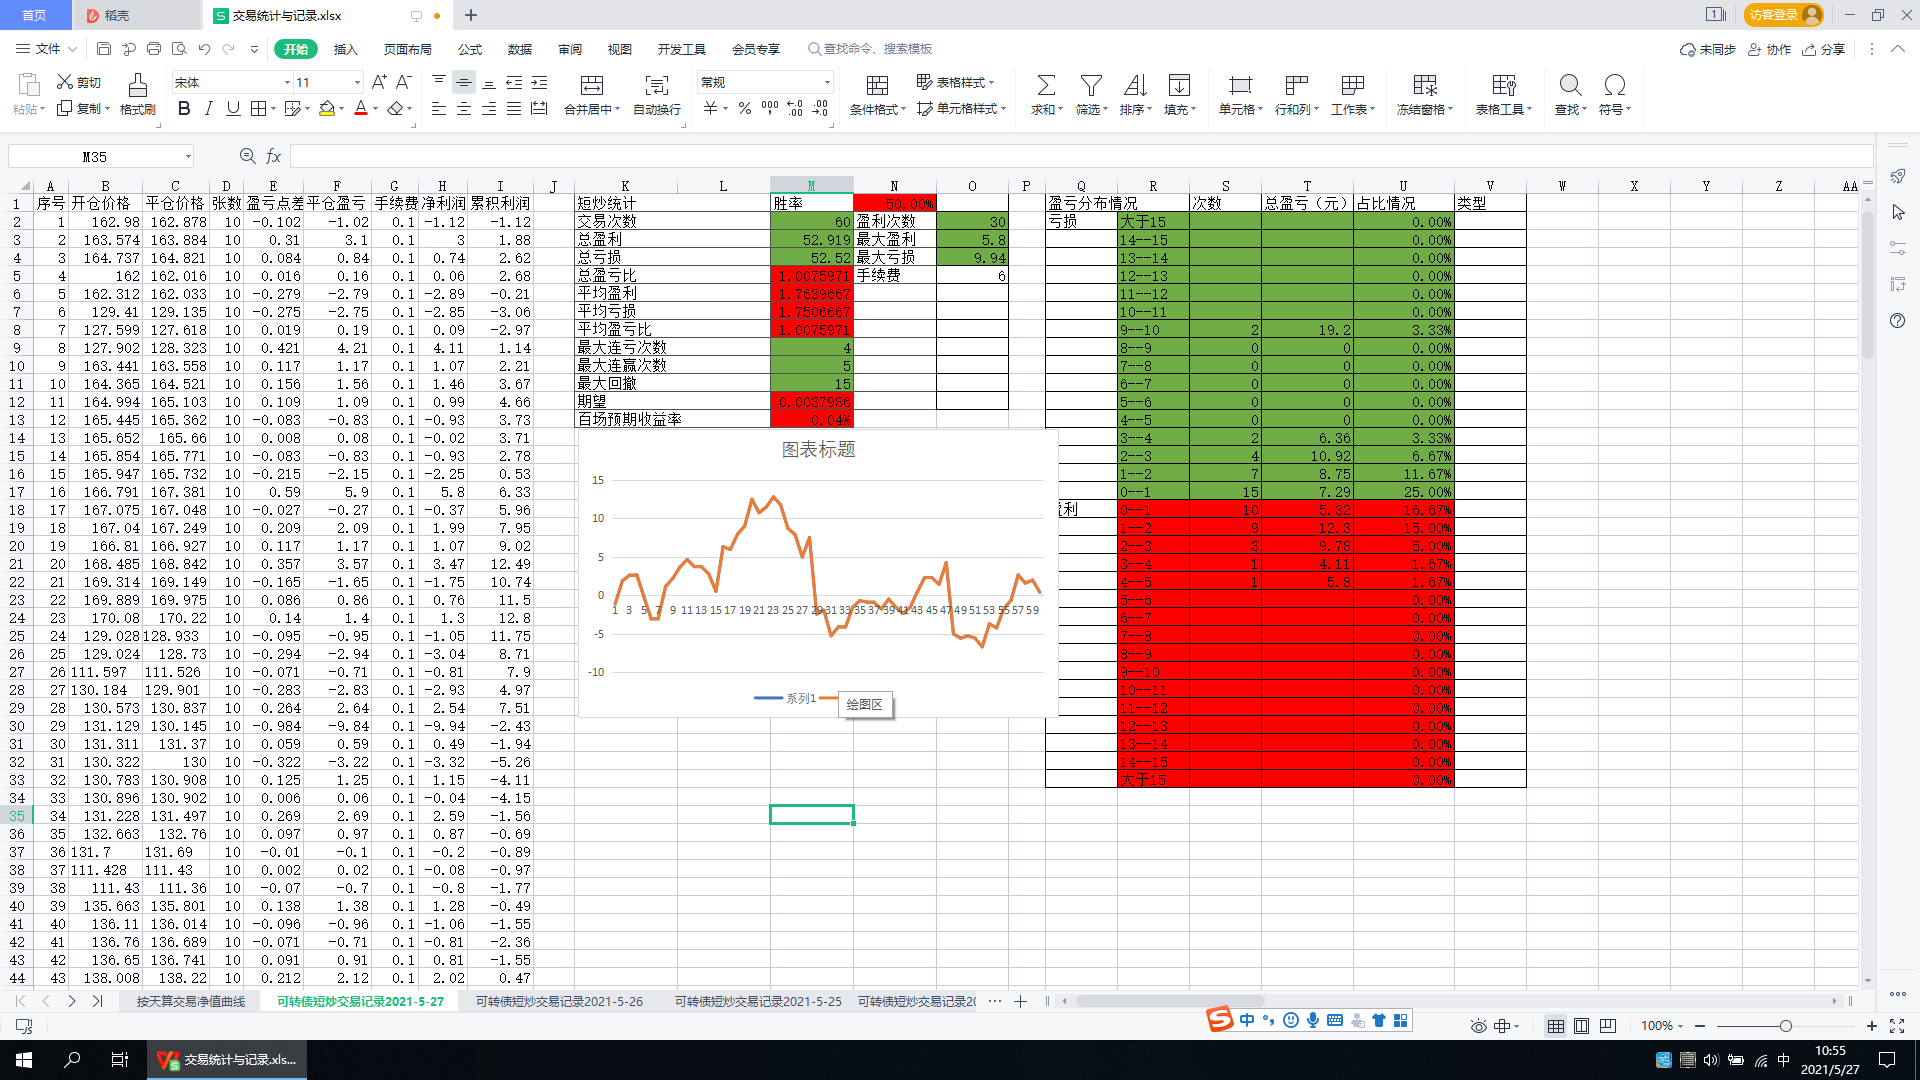Click the Copy (复制) button
The width and height of the screenshot is (1920, 1080).
pyautogui.click(x=79, y=108)
